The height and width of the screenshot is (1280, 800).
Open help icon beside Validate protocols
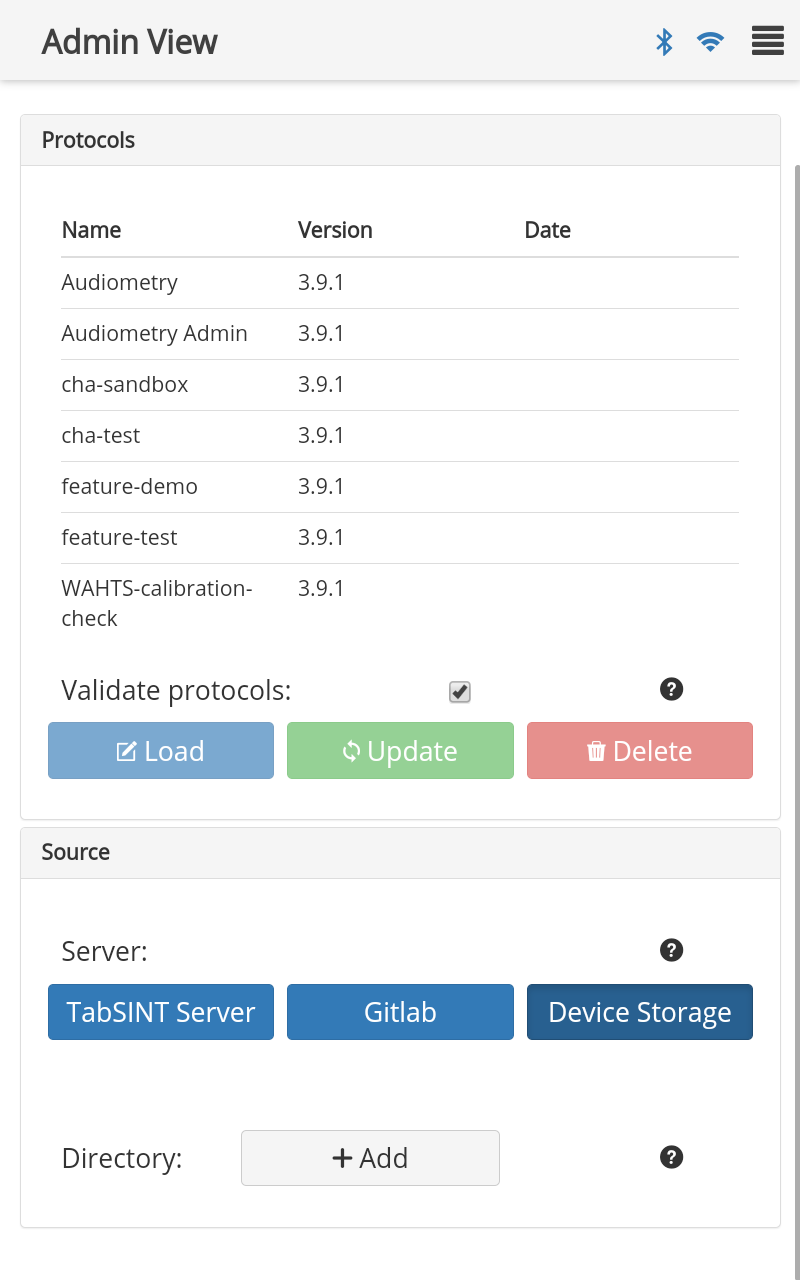click(672, 689)
